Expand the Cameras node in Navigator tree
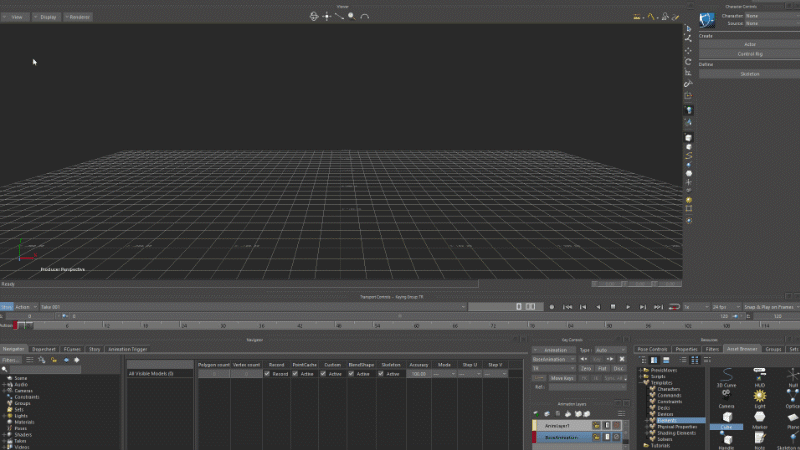800x450 pixels. [4, 390]
